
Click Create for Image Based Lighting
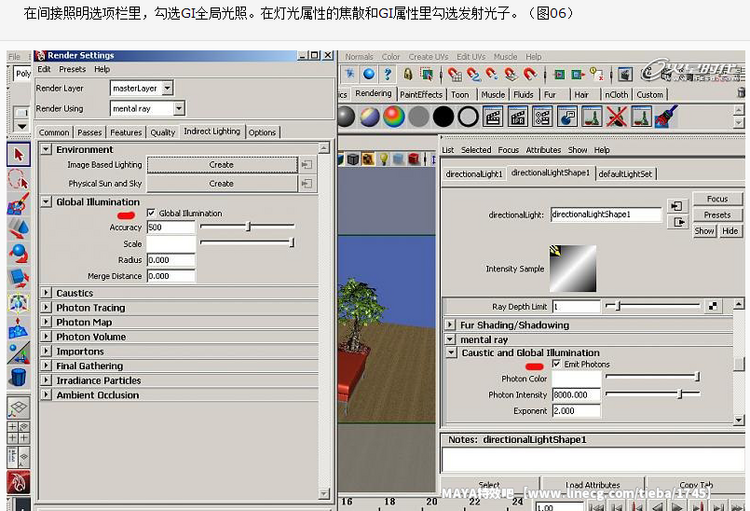click(221, 165)
